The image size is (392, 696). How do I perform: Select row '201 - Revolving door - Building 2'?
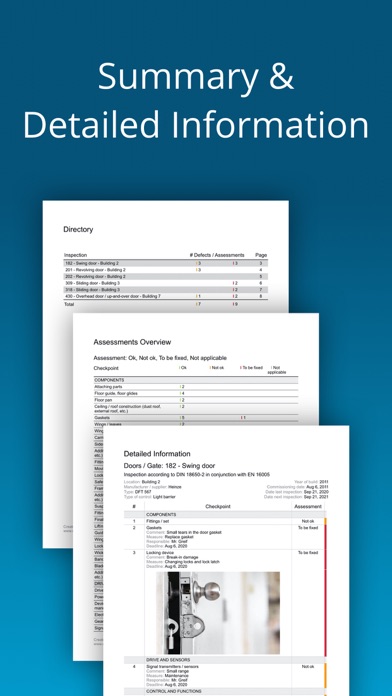coord(166,270)
